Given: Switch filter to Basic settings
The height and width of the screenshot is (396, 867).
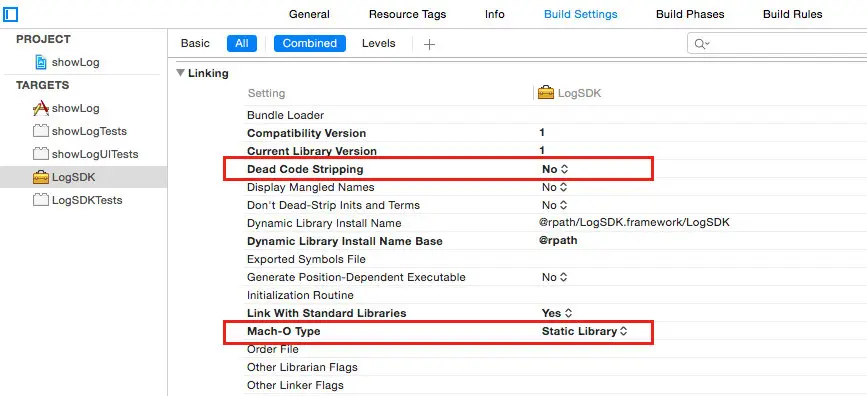Looking at the screenshot, I should pyautogui.click(x=195, y=43).
